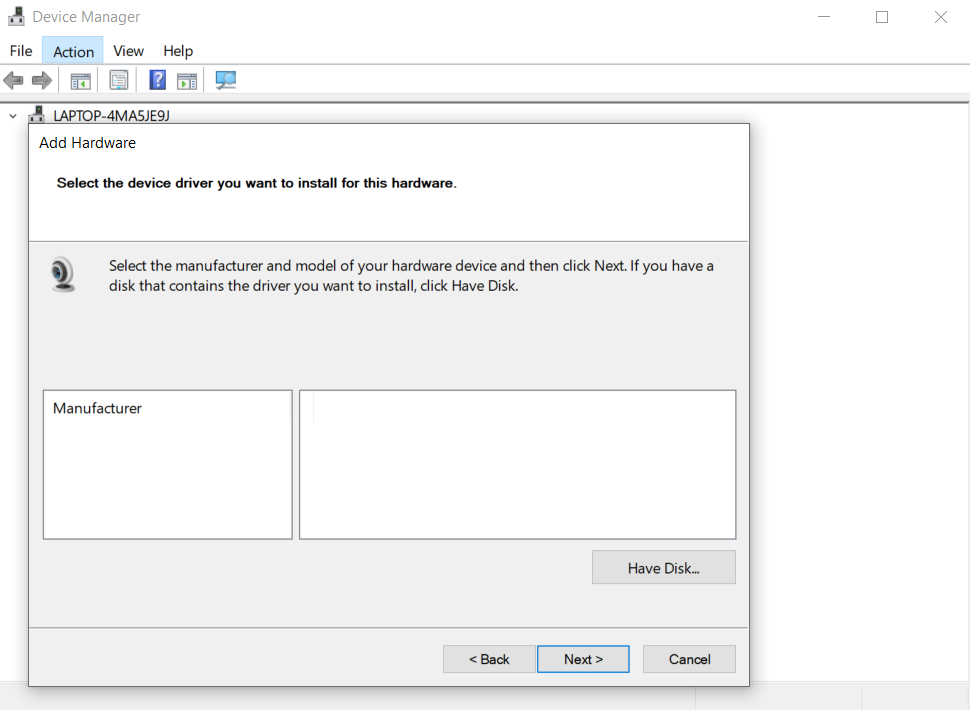The width and height of the screenshot is (970, 710).
Task: Cancel the Add Hardware wizard
Action: [689, 659]
